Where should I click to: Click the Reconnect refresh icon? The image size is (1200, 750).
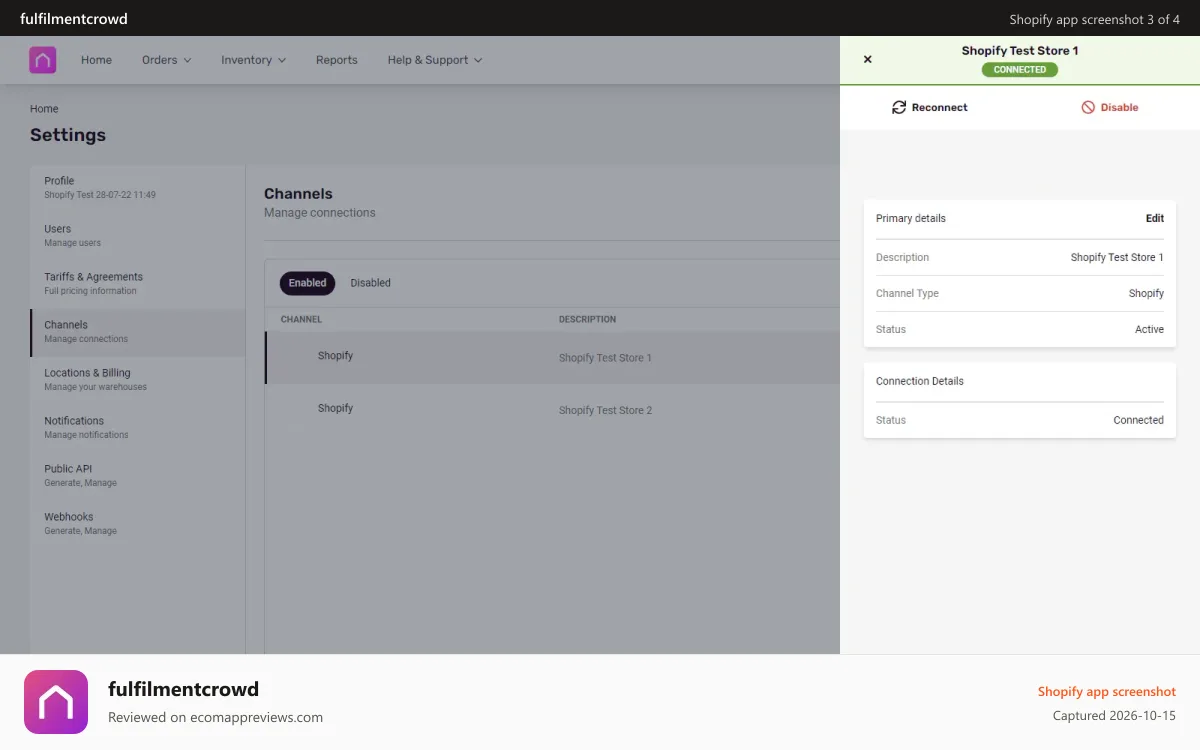(899, 107)
